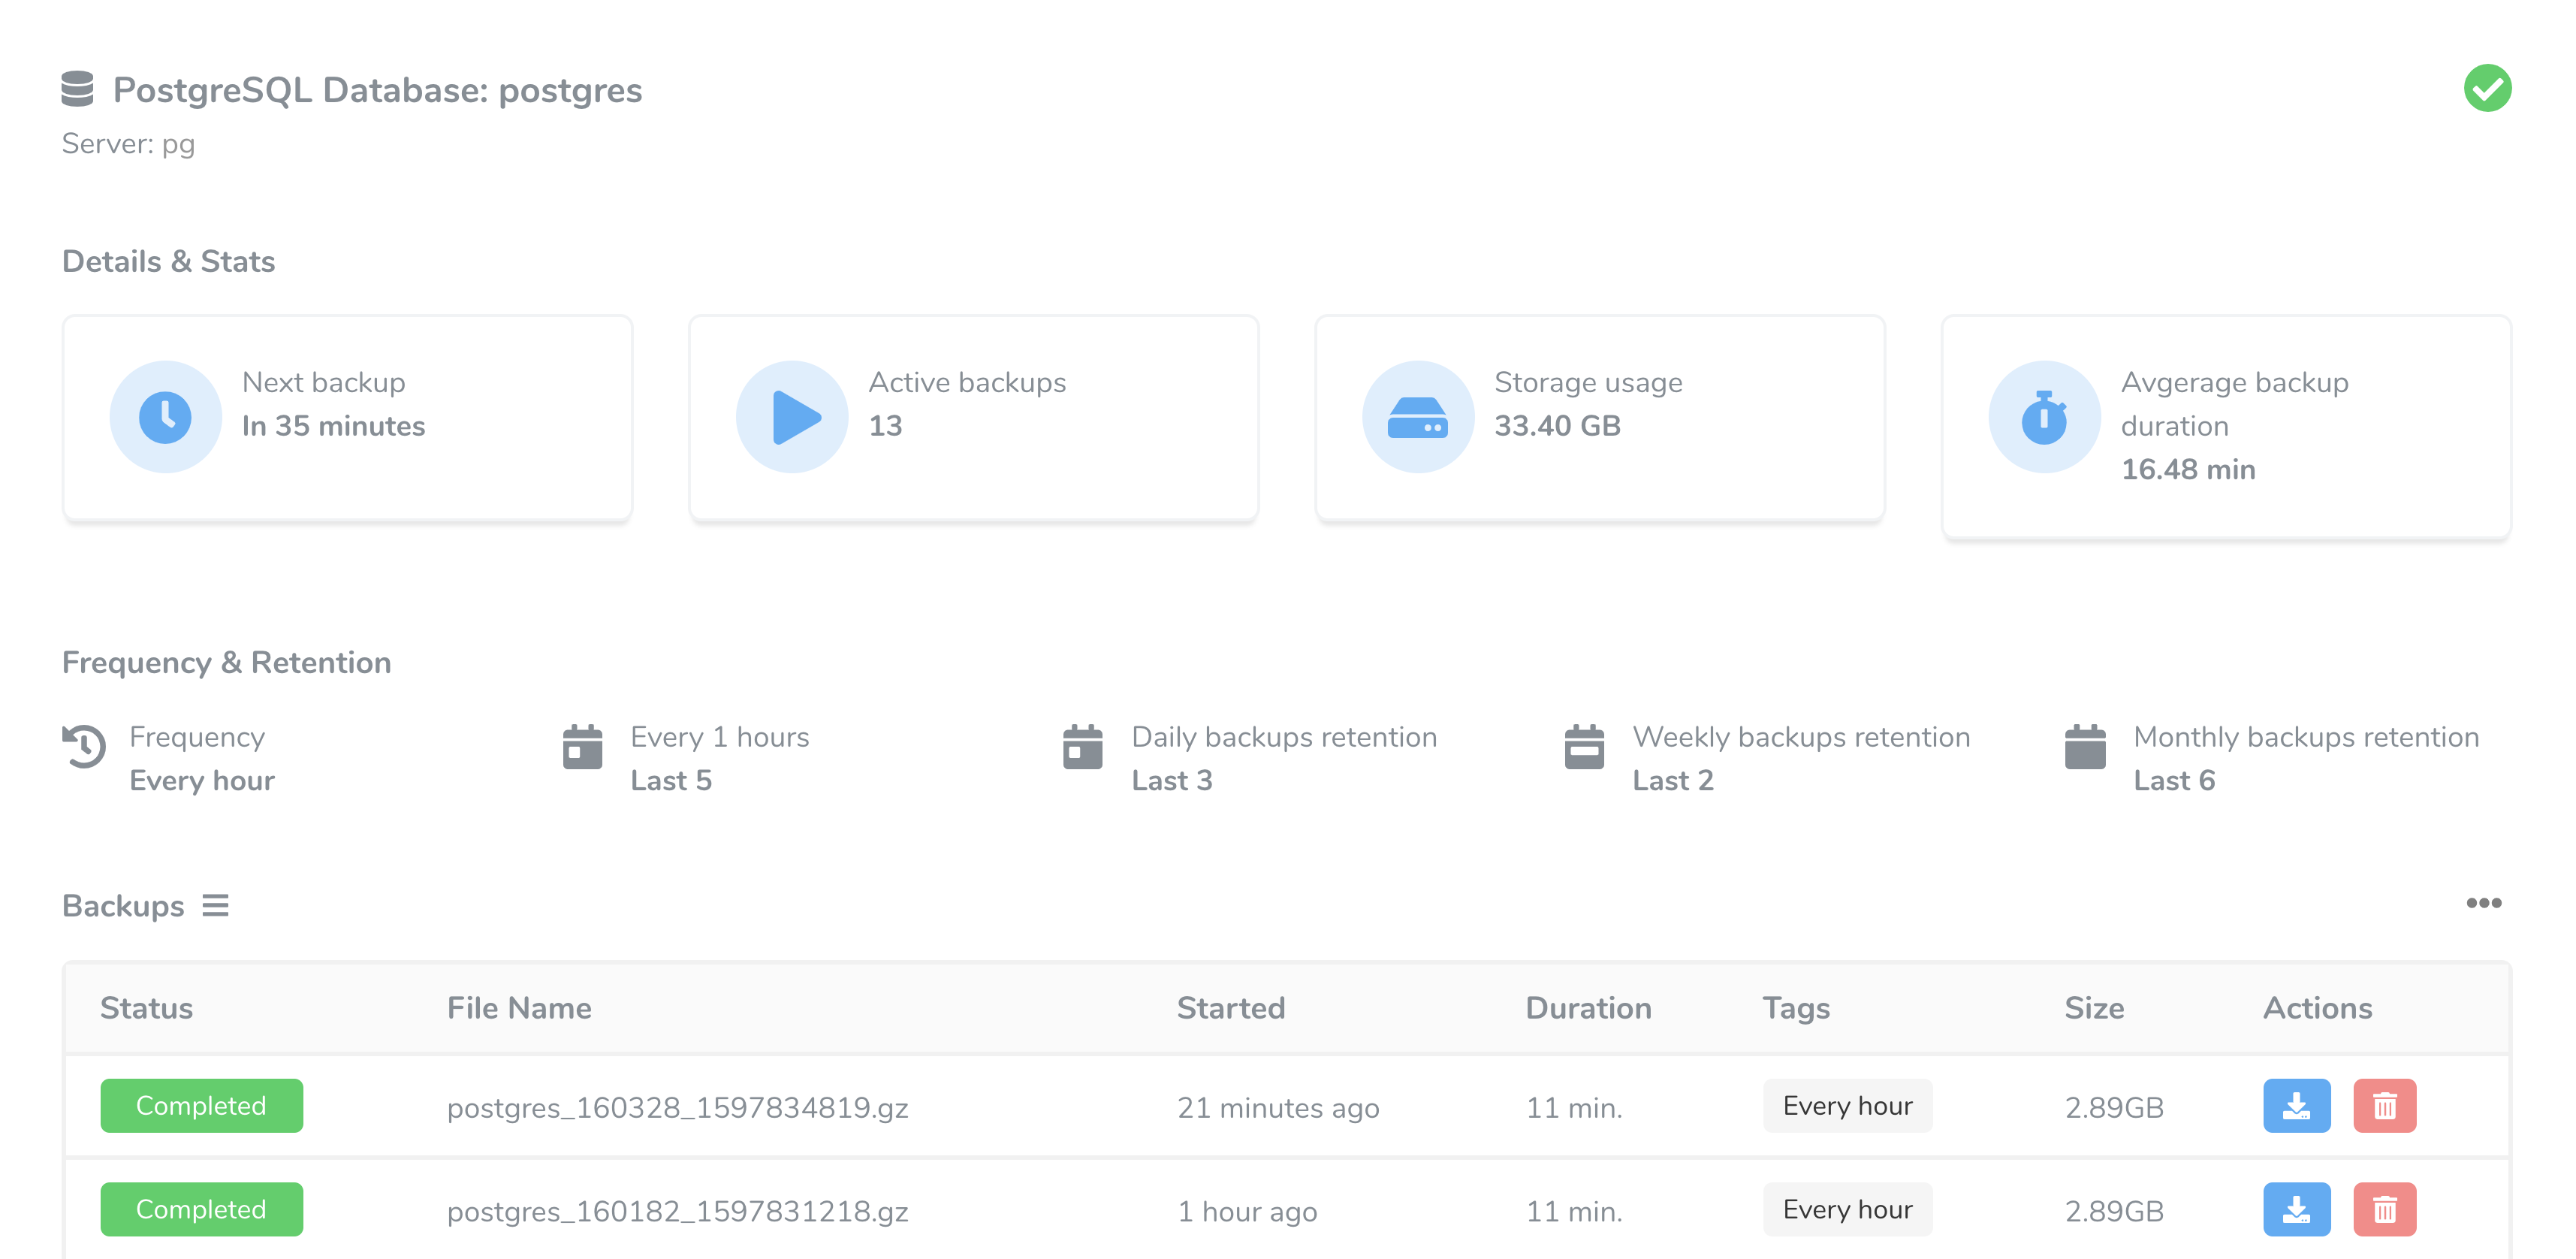This screenshot has height=1259, width=2576.
Task: Delete the postgres_160328_1597834819.gz backup
Action: pyautogui.click(x=2385, y=1105)
